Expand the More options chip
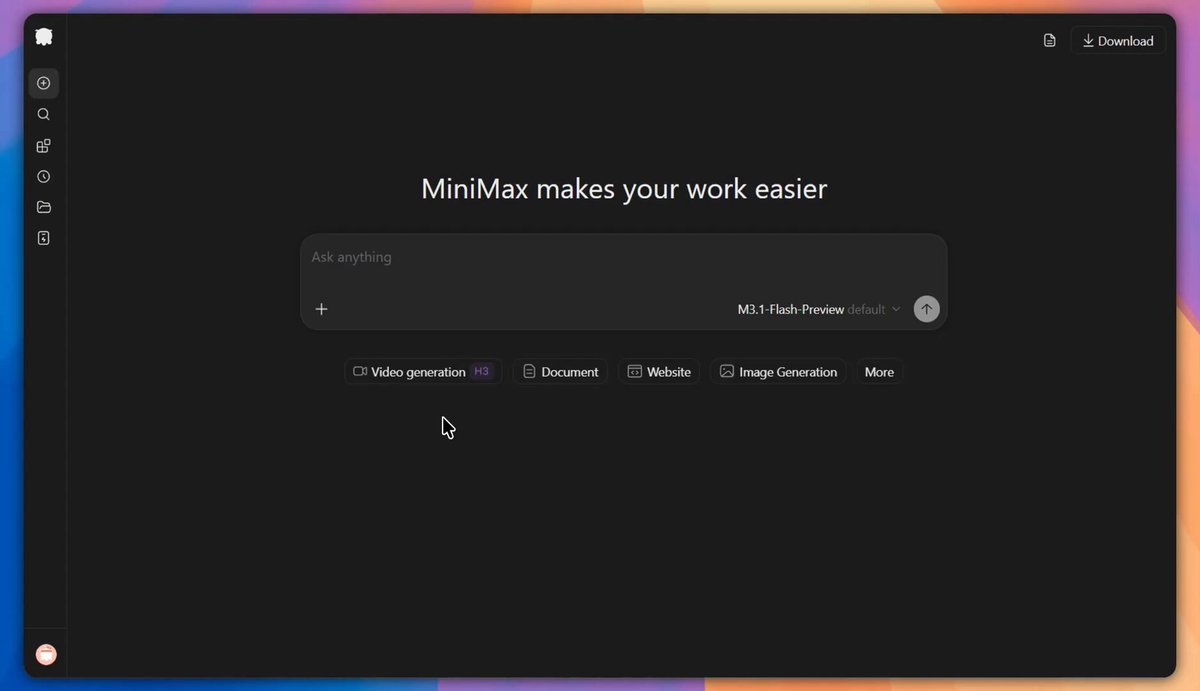The image size is (1200, 691). pyautogui.click(x=879, y=372)
